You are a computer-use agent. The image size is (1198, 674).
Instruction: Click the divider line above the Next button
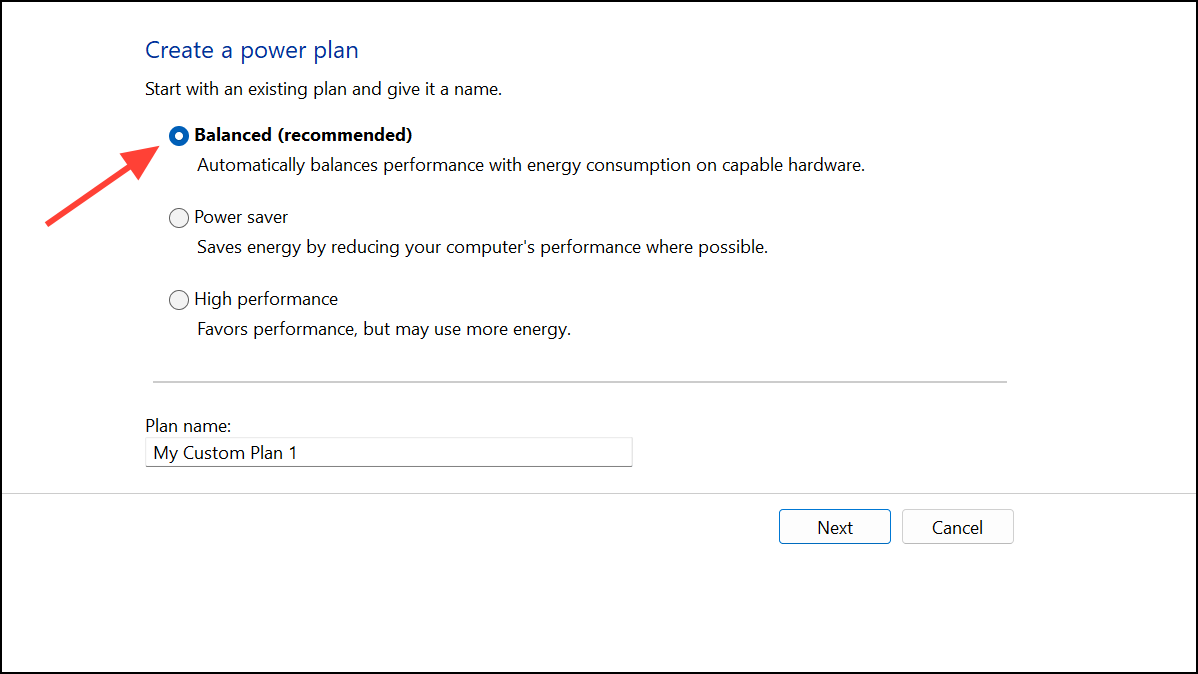(599, 494)
